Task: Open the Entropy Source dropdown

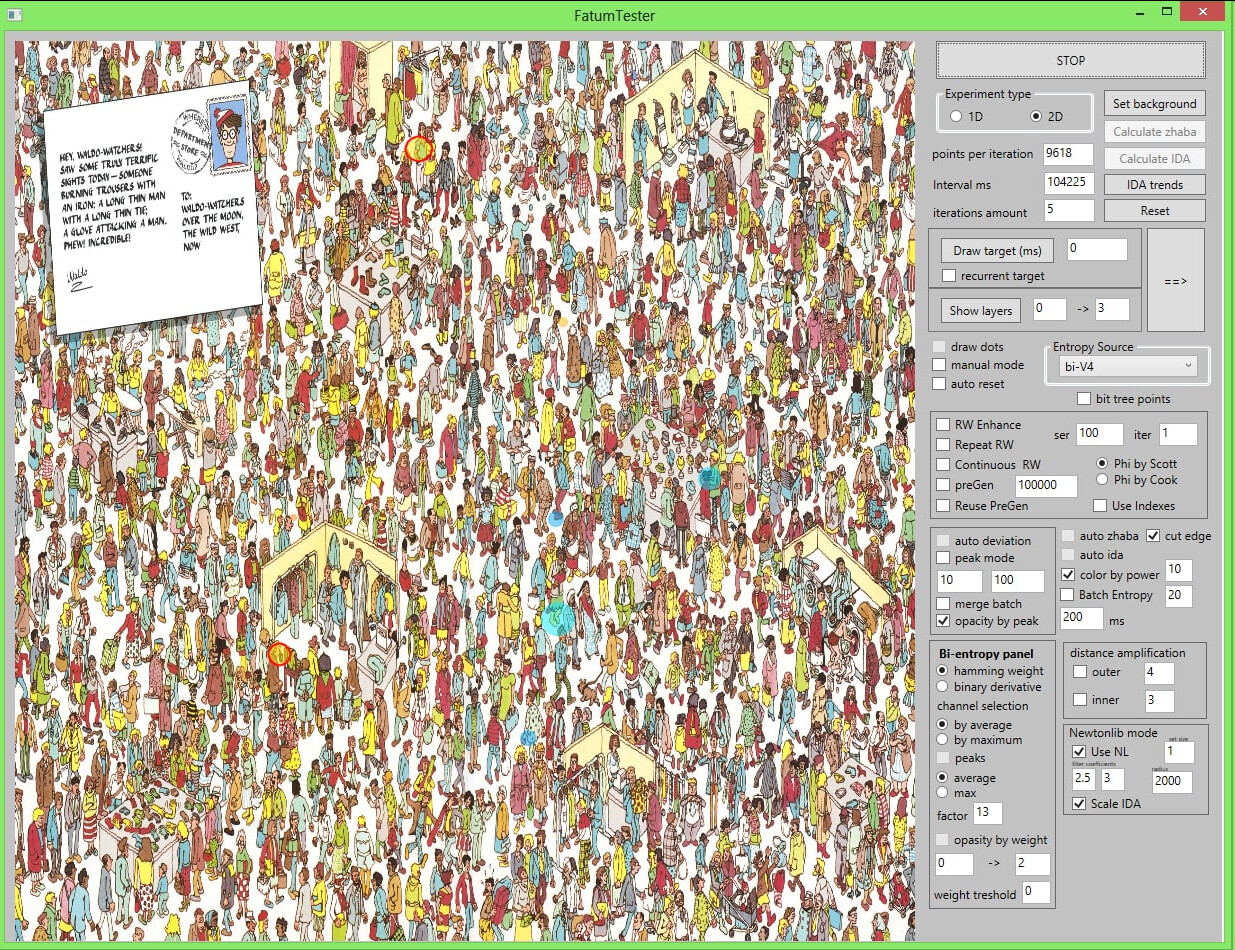Action: [x=1127, y=367]
